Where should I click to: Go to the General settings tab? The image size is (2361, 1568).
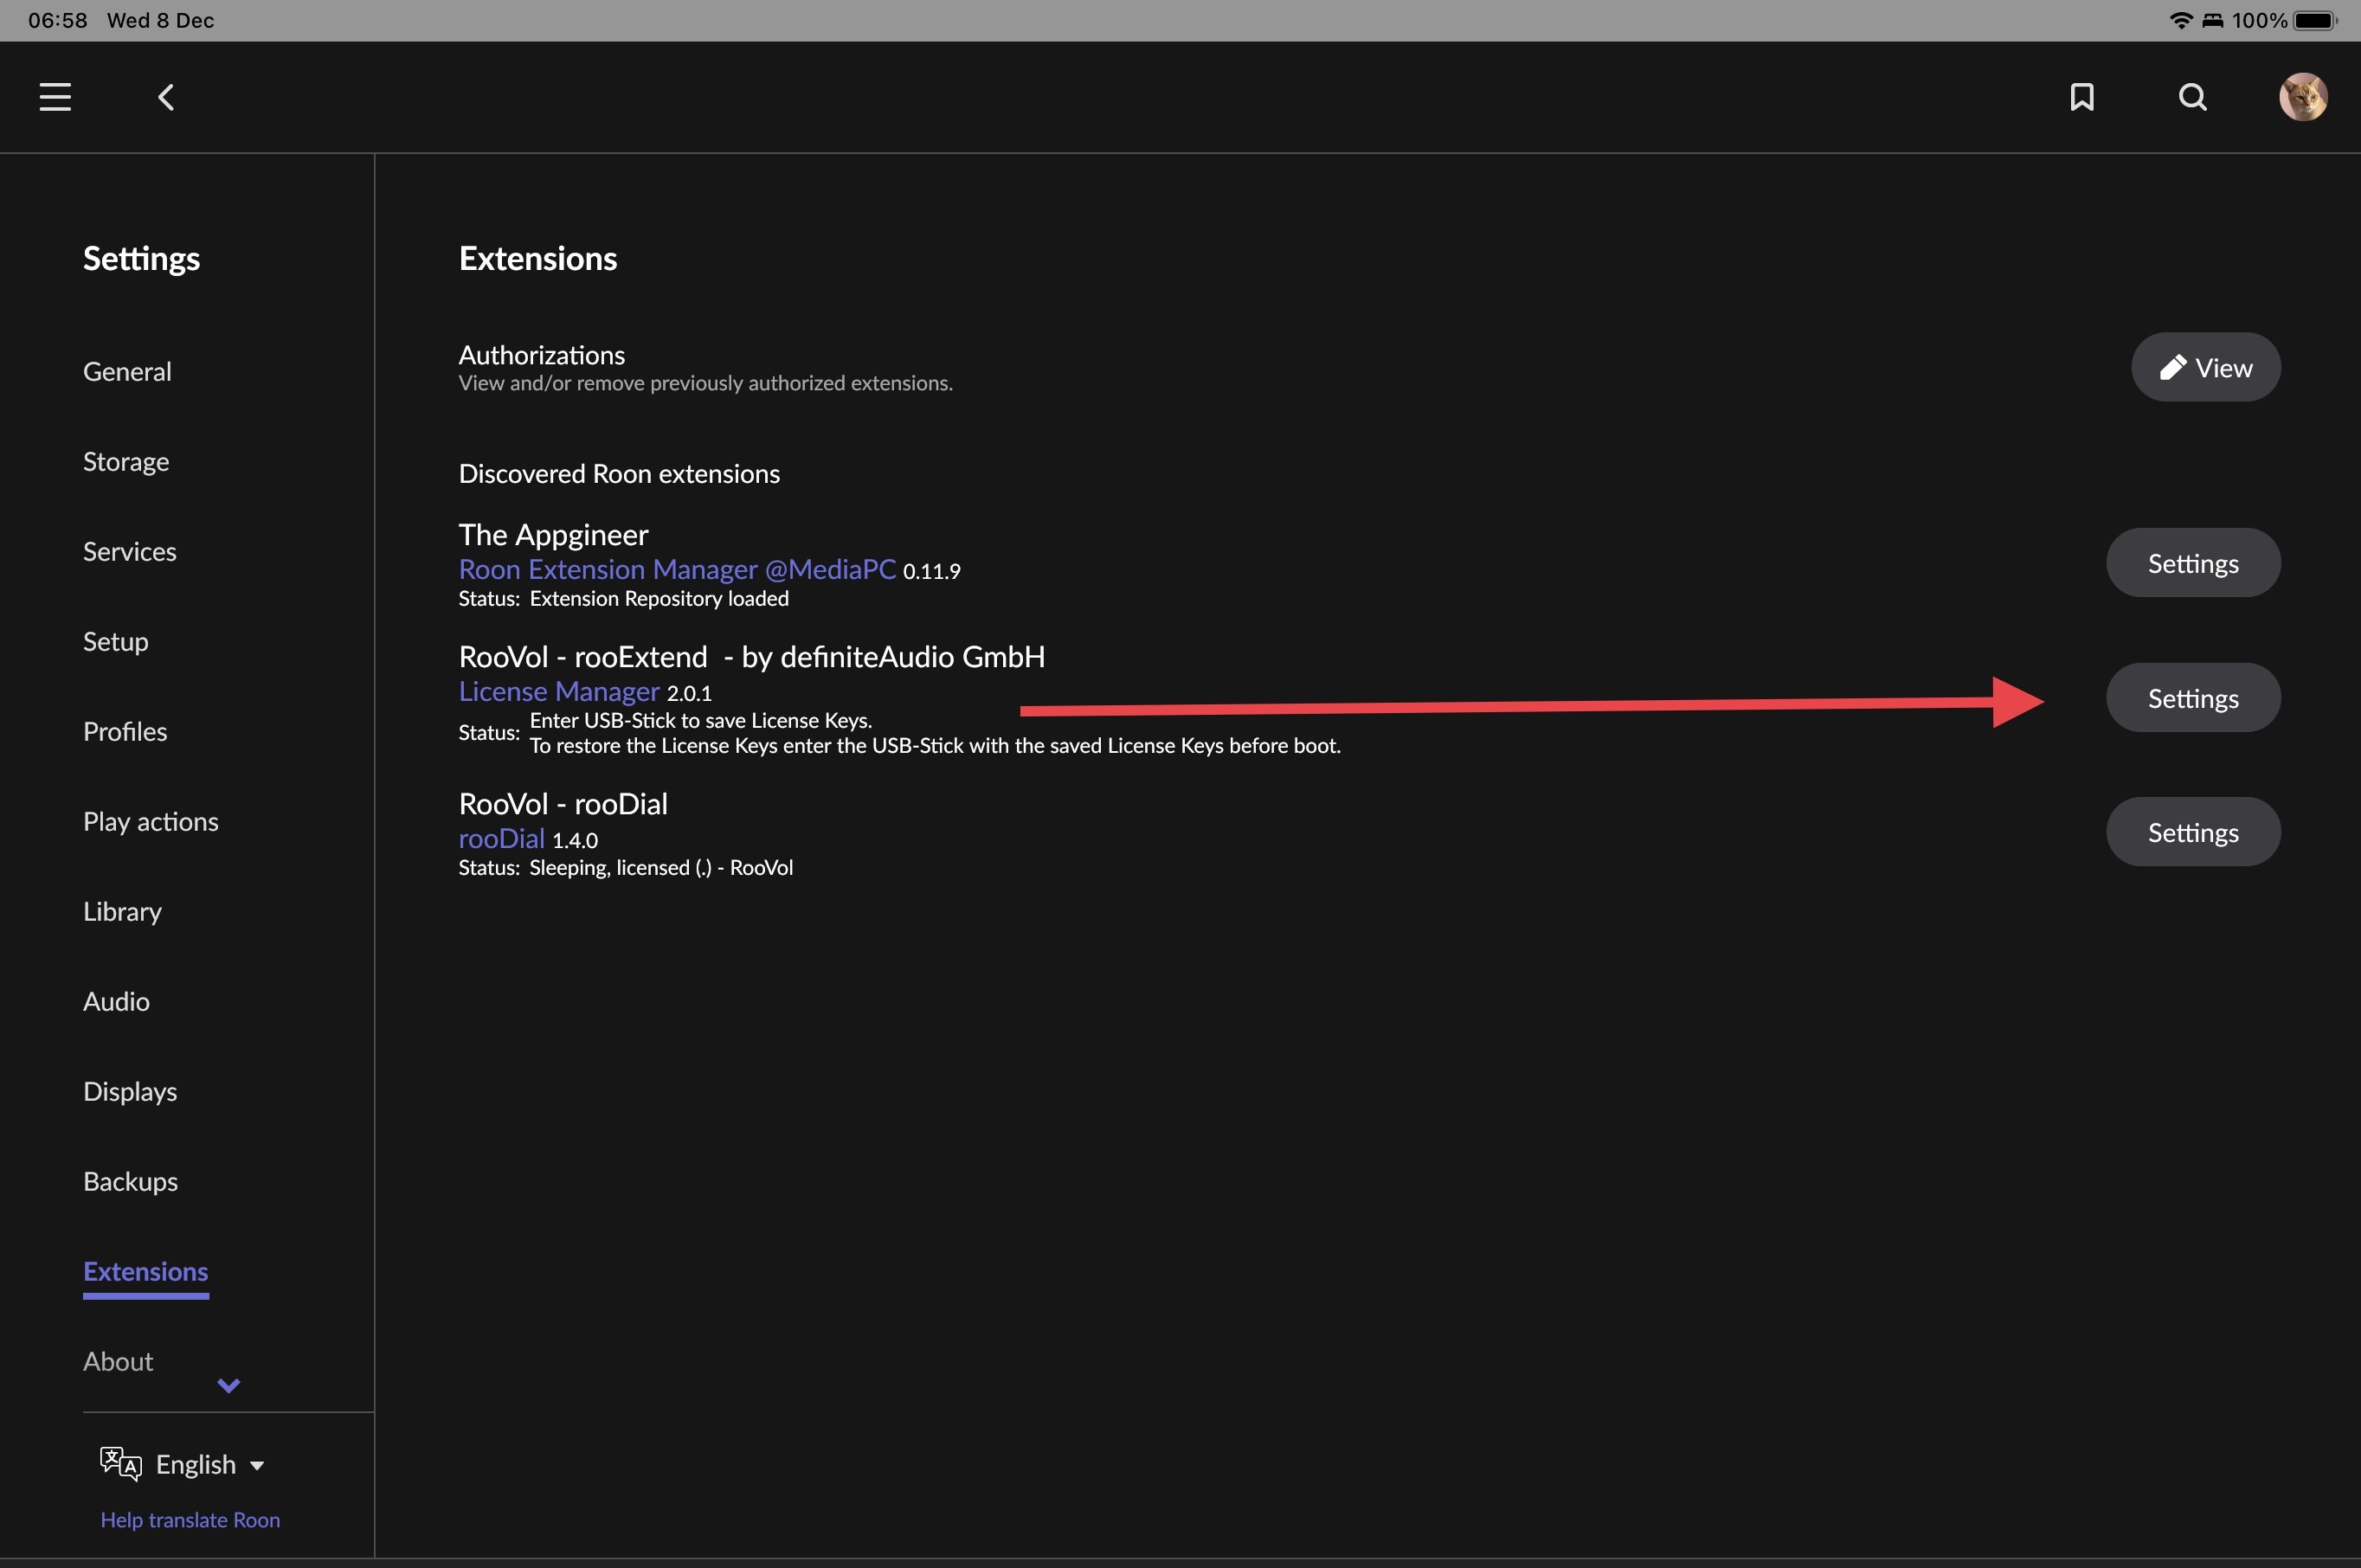click(x=127, y=371)
